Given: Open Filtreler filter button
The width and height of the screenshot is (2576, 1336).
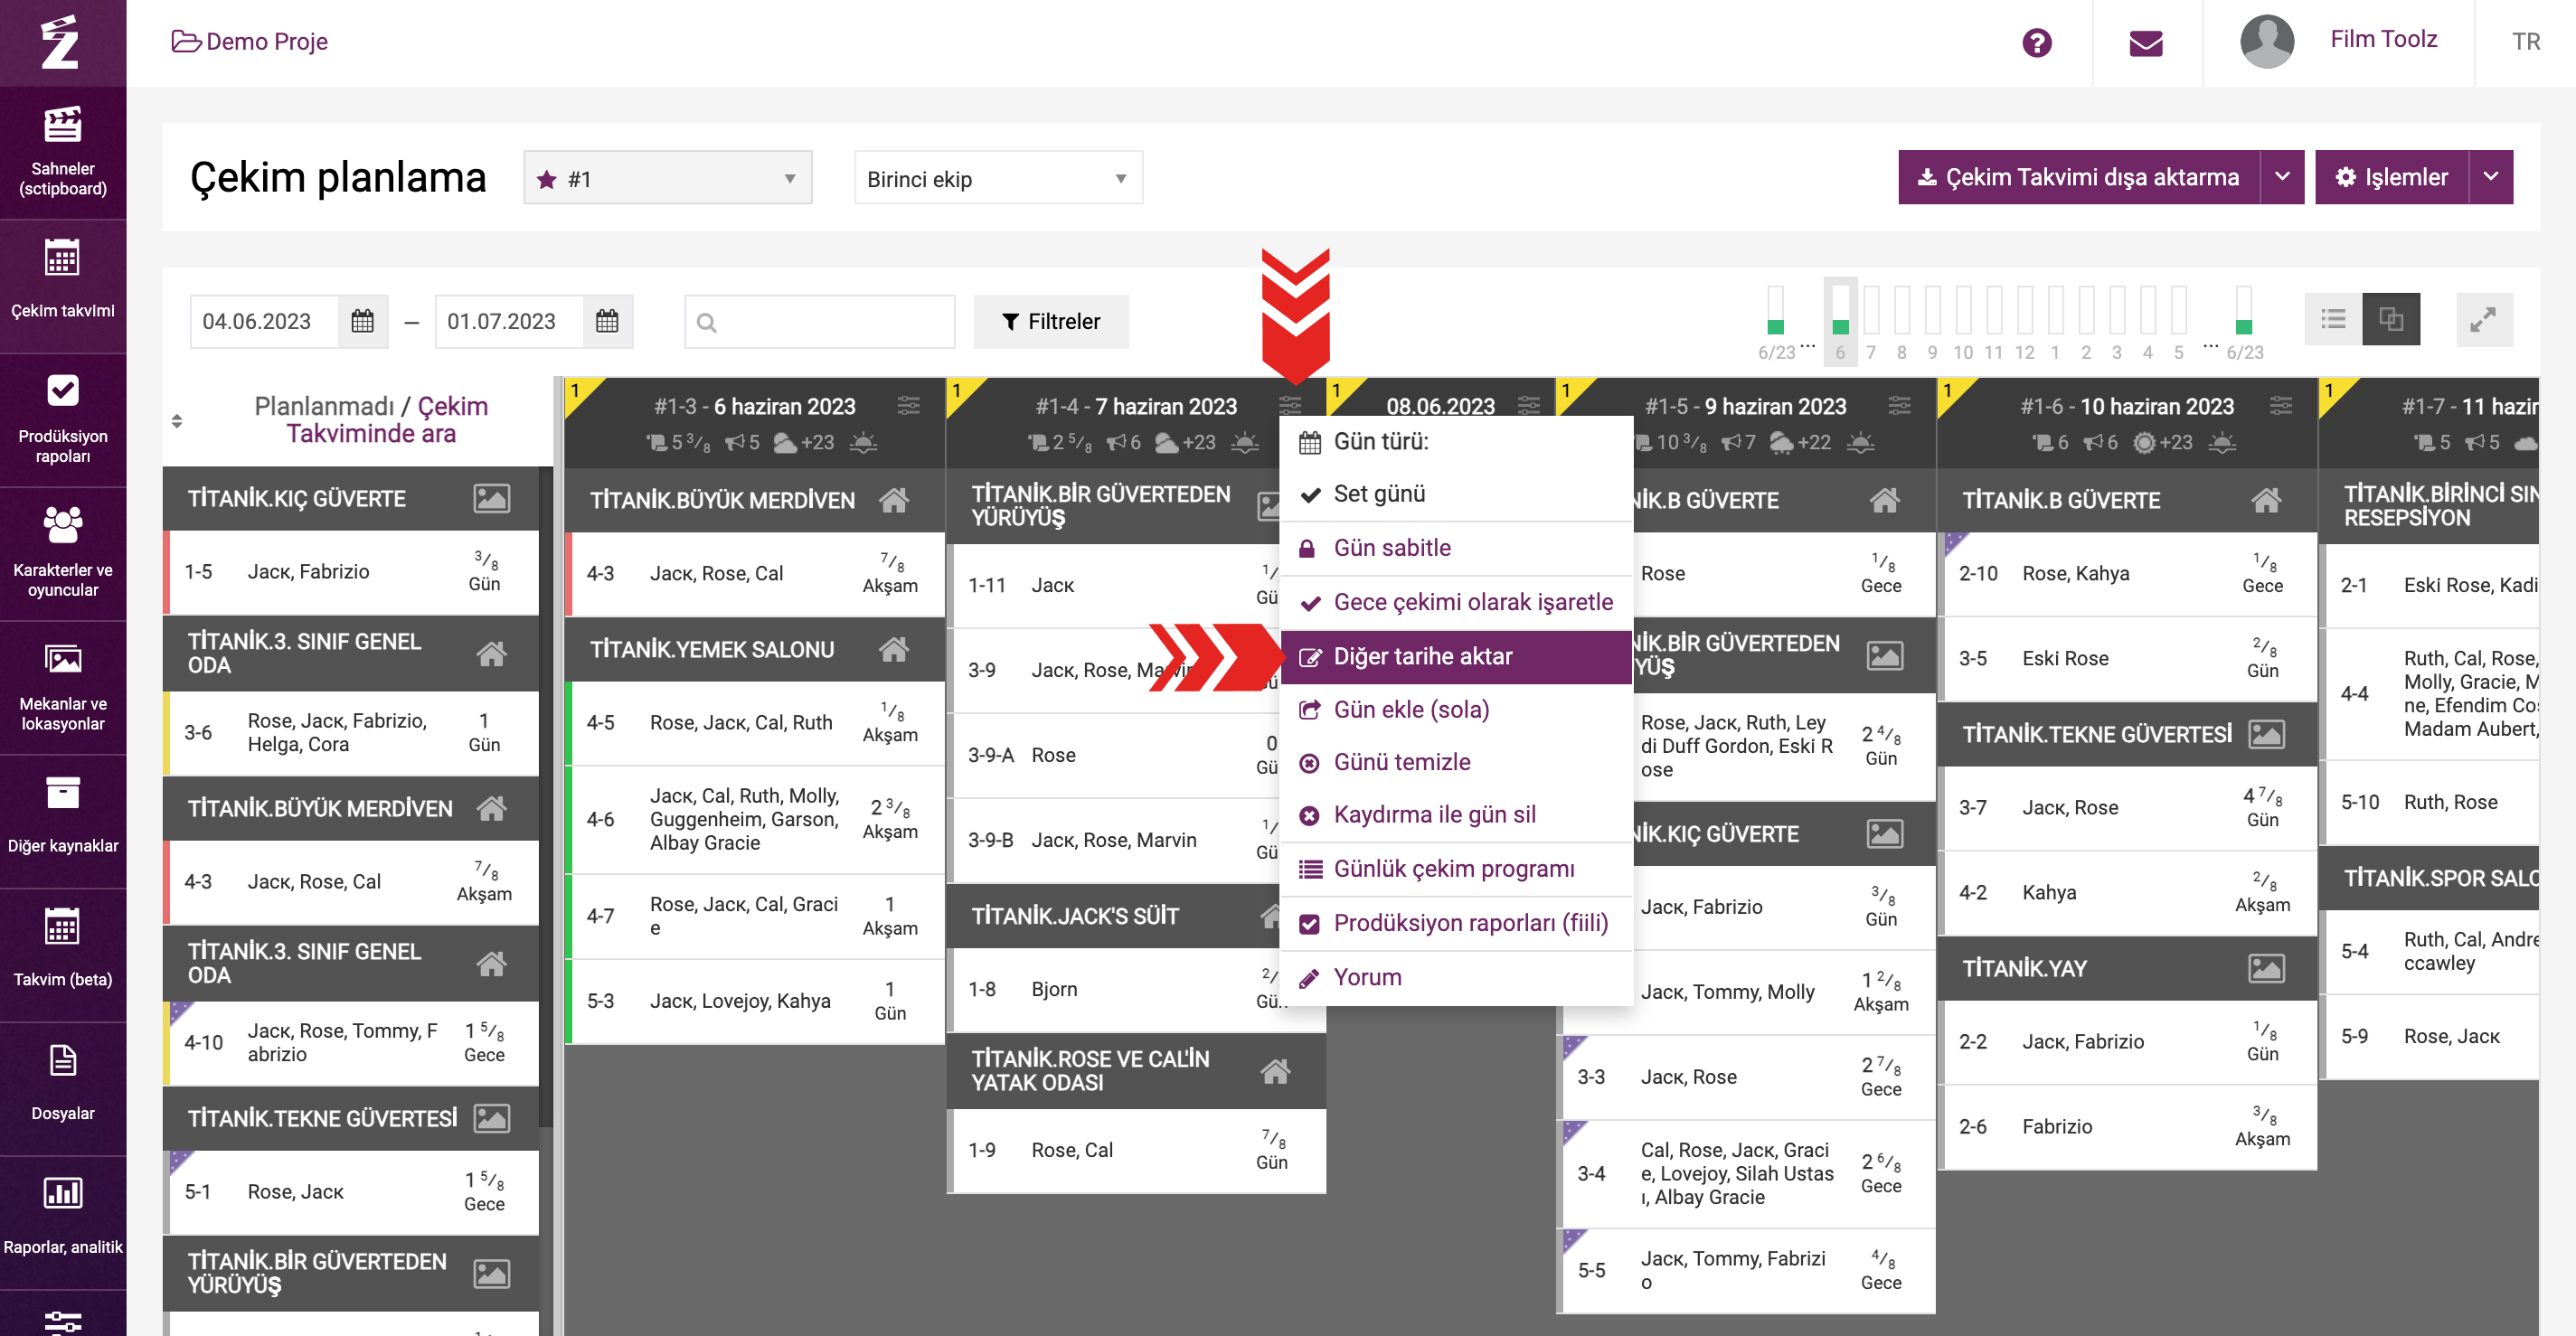Looking at the screenshot, I should pyautogui.click(x=1051, y=321).
